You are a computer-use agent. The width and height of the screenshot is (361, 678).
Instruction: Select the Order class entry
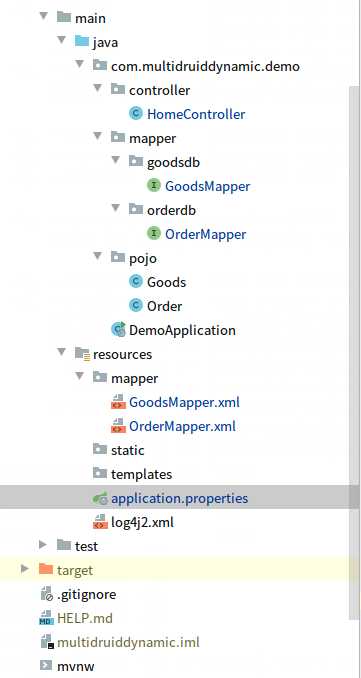(x=165, y=306)
